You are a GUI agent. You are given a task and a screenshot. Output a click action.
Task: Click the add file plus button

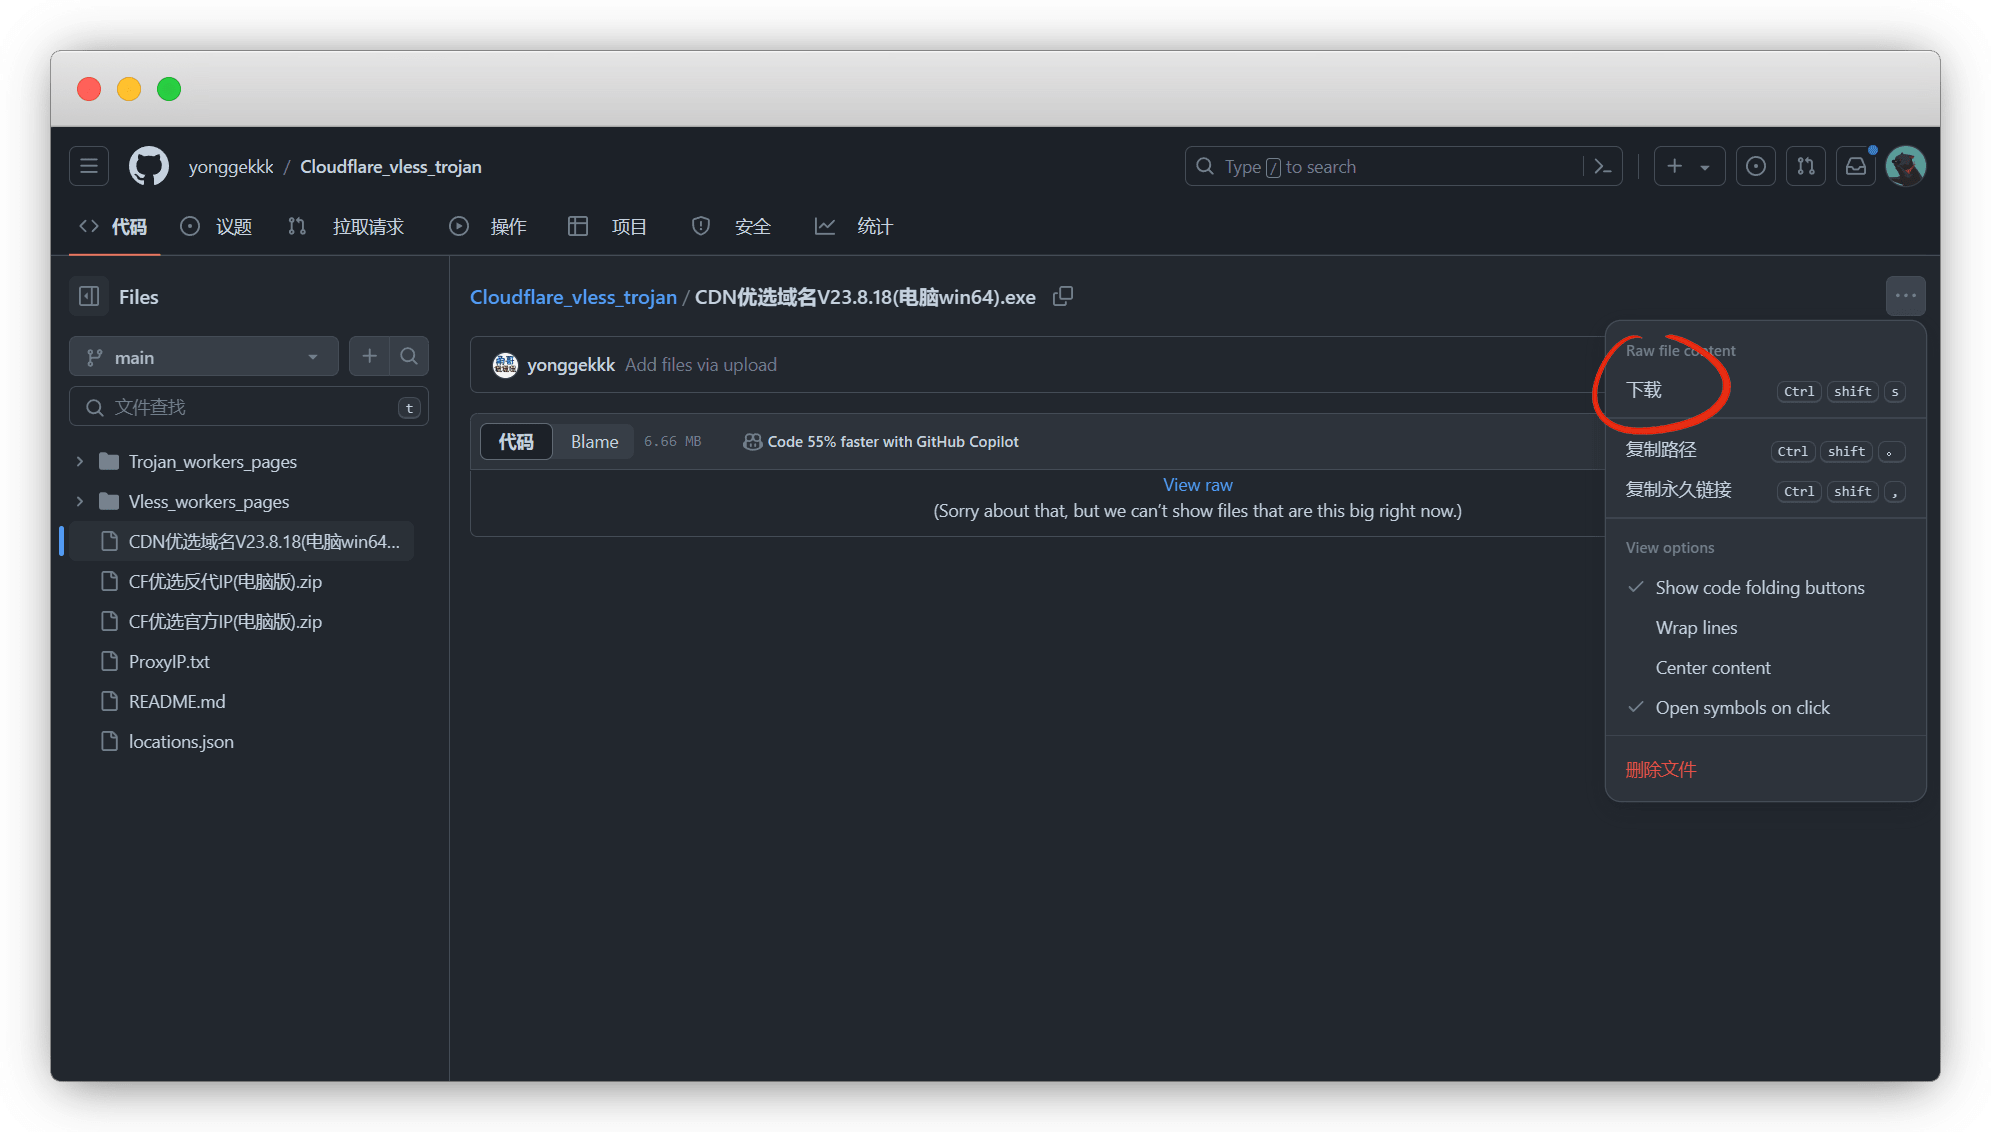tap(369, 356)
